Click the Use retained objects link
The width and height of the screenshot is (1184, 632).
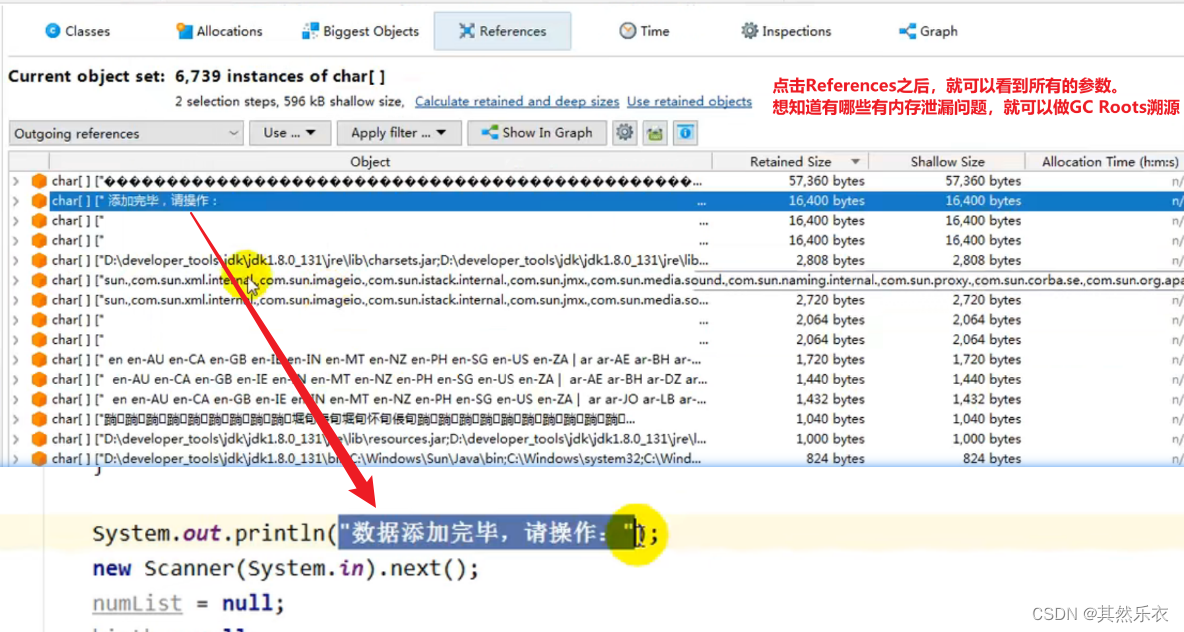(x=690, y=101)
